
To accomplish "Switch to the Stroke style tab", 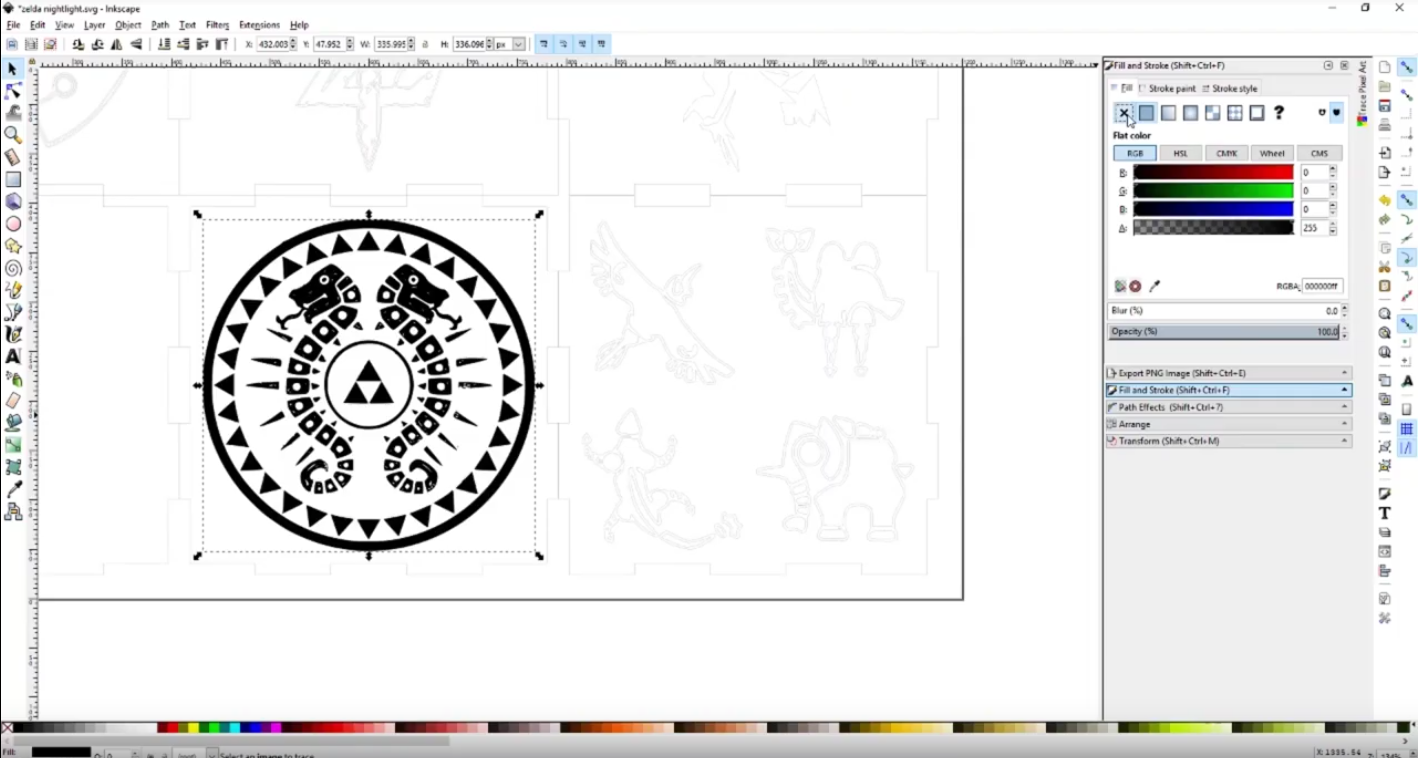I will 1230,89.
